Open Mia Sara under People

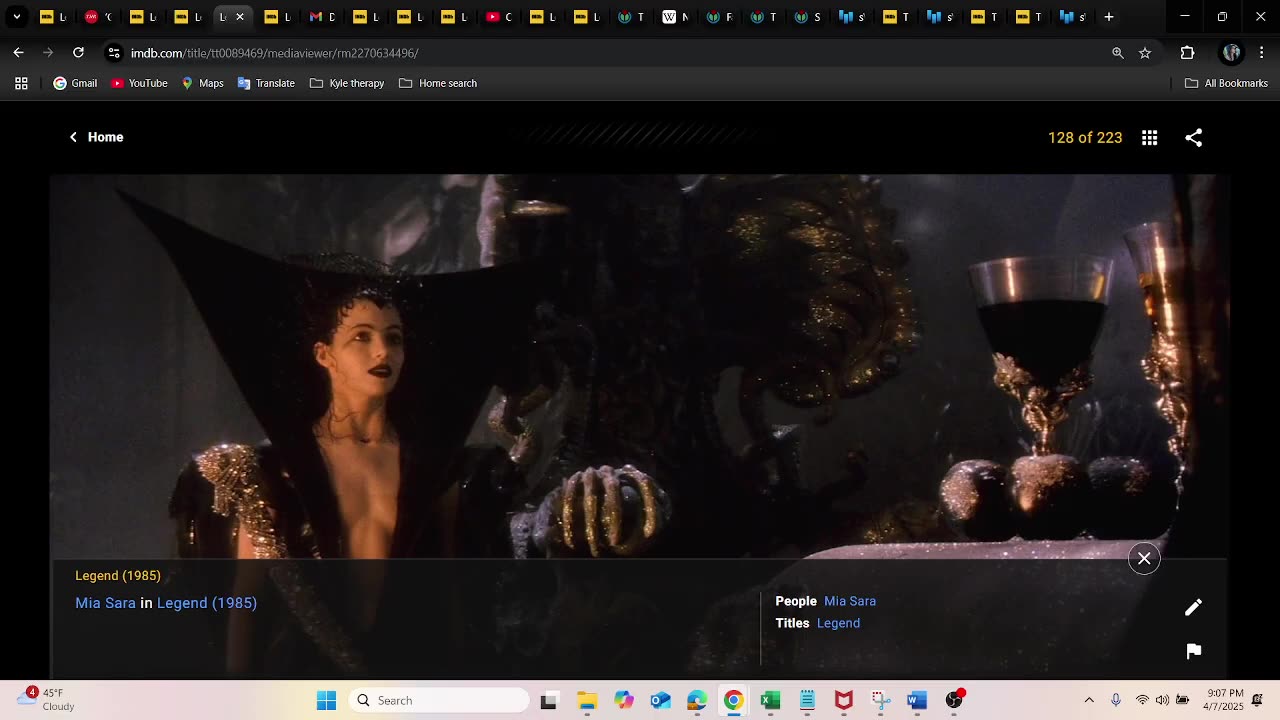pos(850,601)
